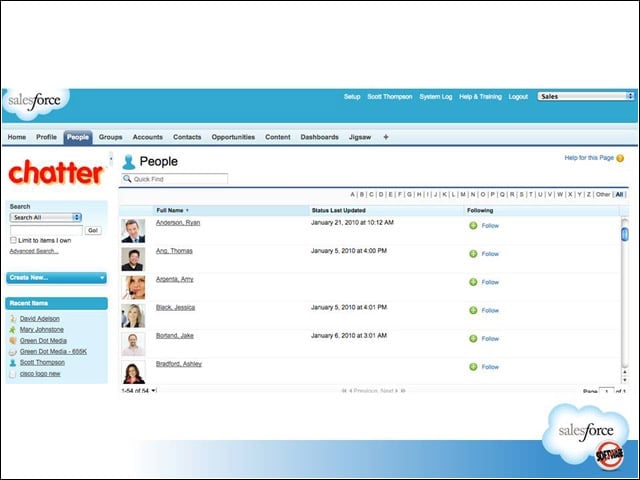Screen dimensions: 640x480
Task: Select the All alphabet filter
Action: click(619, 194)
